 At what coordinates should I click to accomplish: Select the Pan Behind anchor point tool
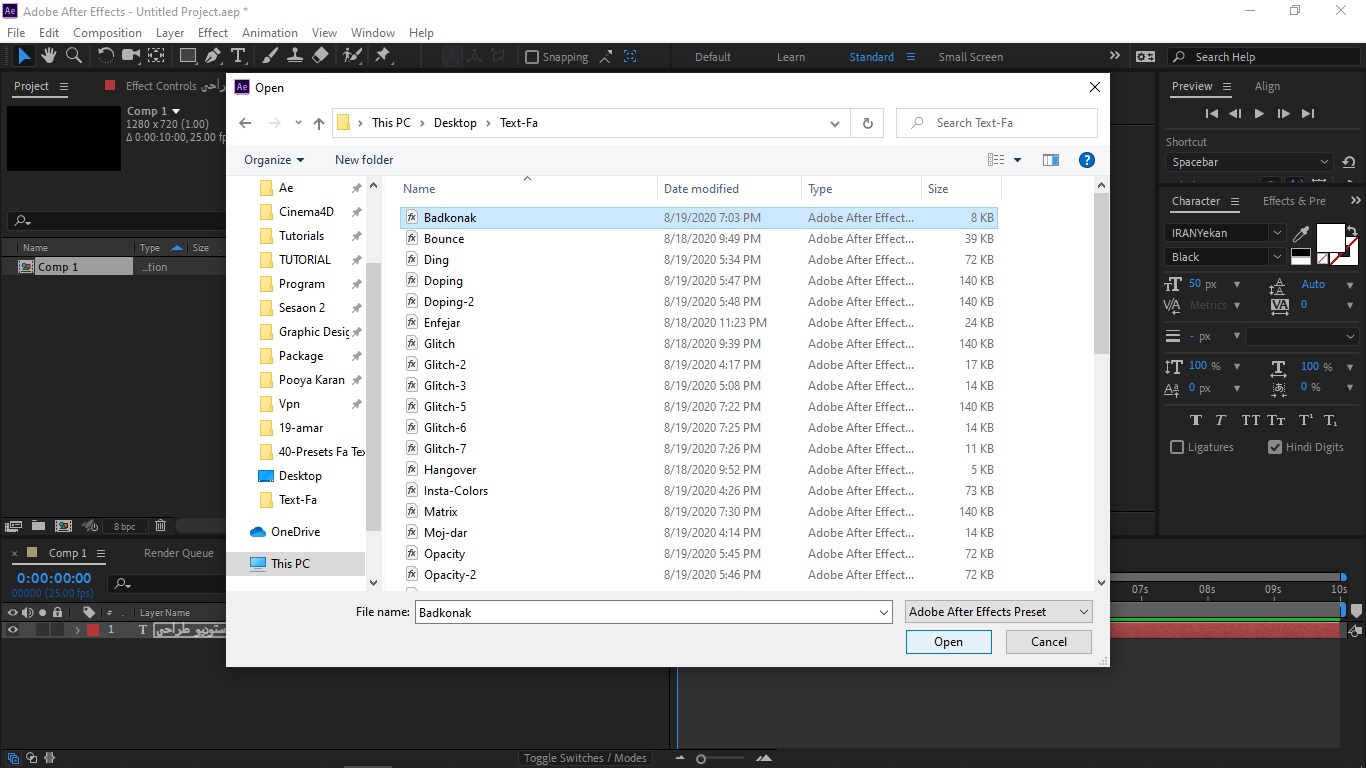click(157, 56)
